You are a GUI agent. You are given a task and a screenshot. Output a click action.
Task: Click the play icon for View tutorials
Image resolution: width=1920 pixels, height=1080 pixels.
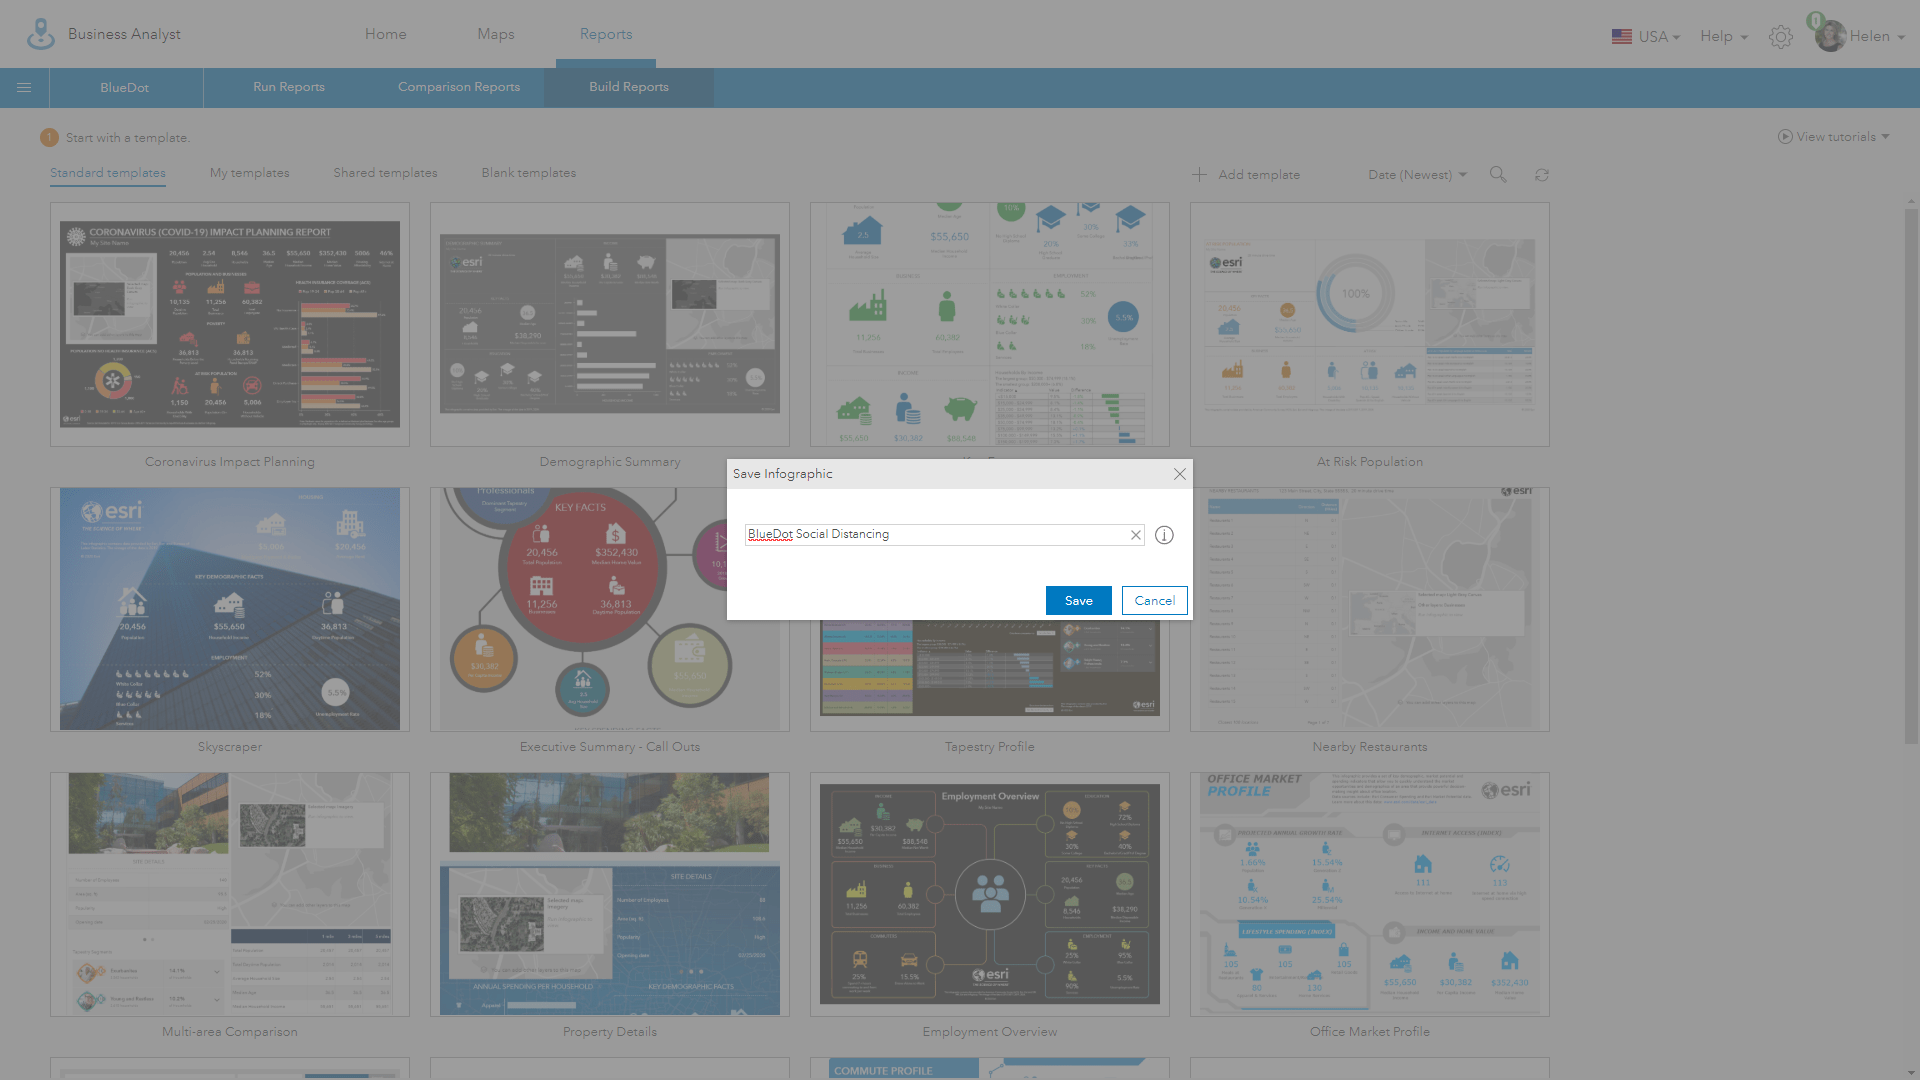click(x=1785, y=137)
